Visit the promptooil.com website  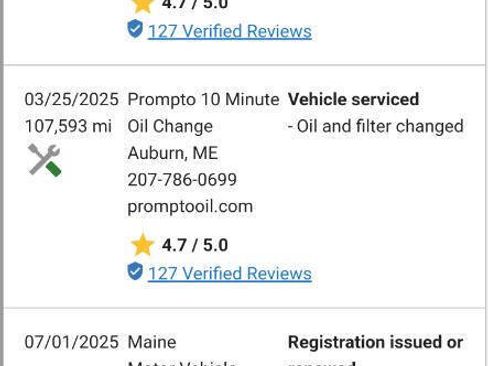[x=190, y=206]
